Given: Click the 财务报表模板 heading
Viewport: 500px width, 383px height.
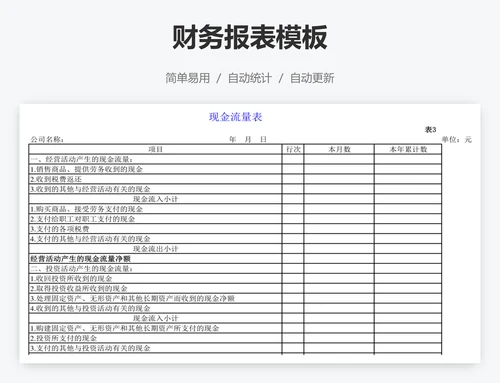Looking at the screenshot, I should pos(249,37).
